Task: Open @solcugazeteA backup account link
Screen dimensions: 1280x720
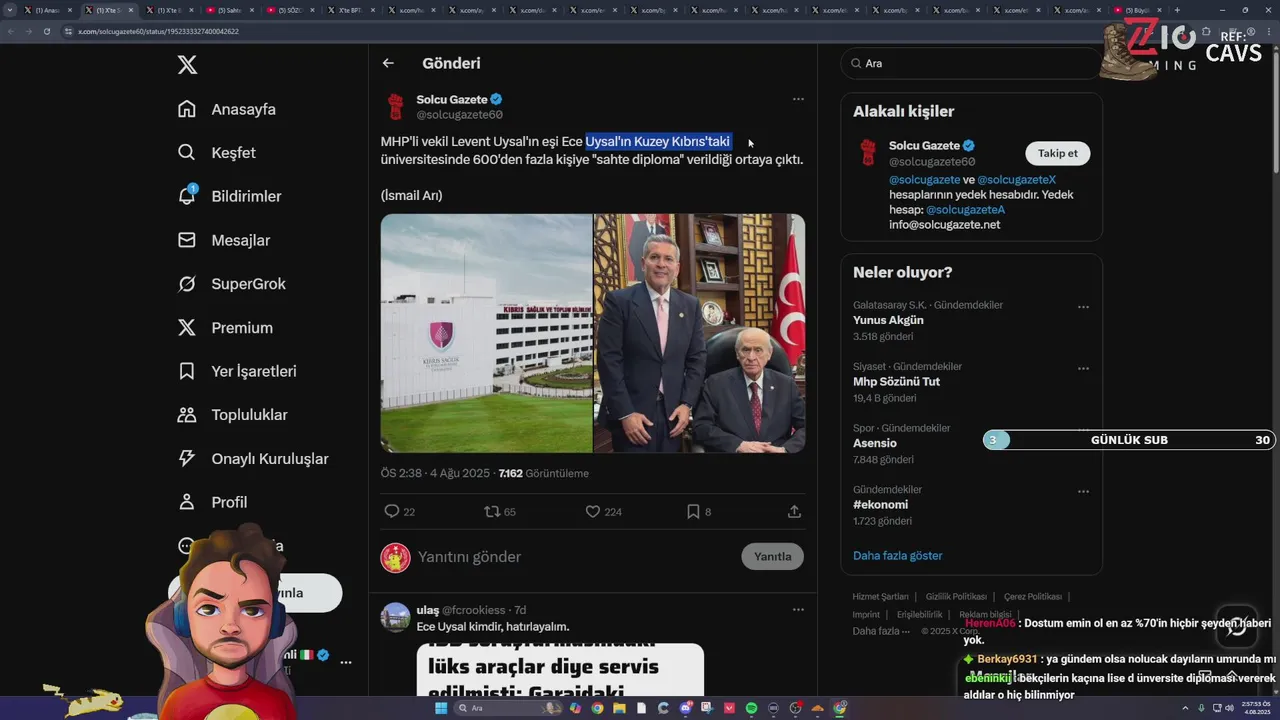Action: pos(965,210)
